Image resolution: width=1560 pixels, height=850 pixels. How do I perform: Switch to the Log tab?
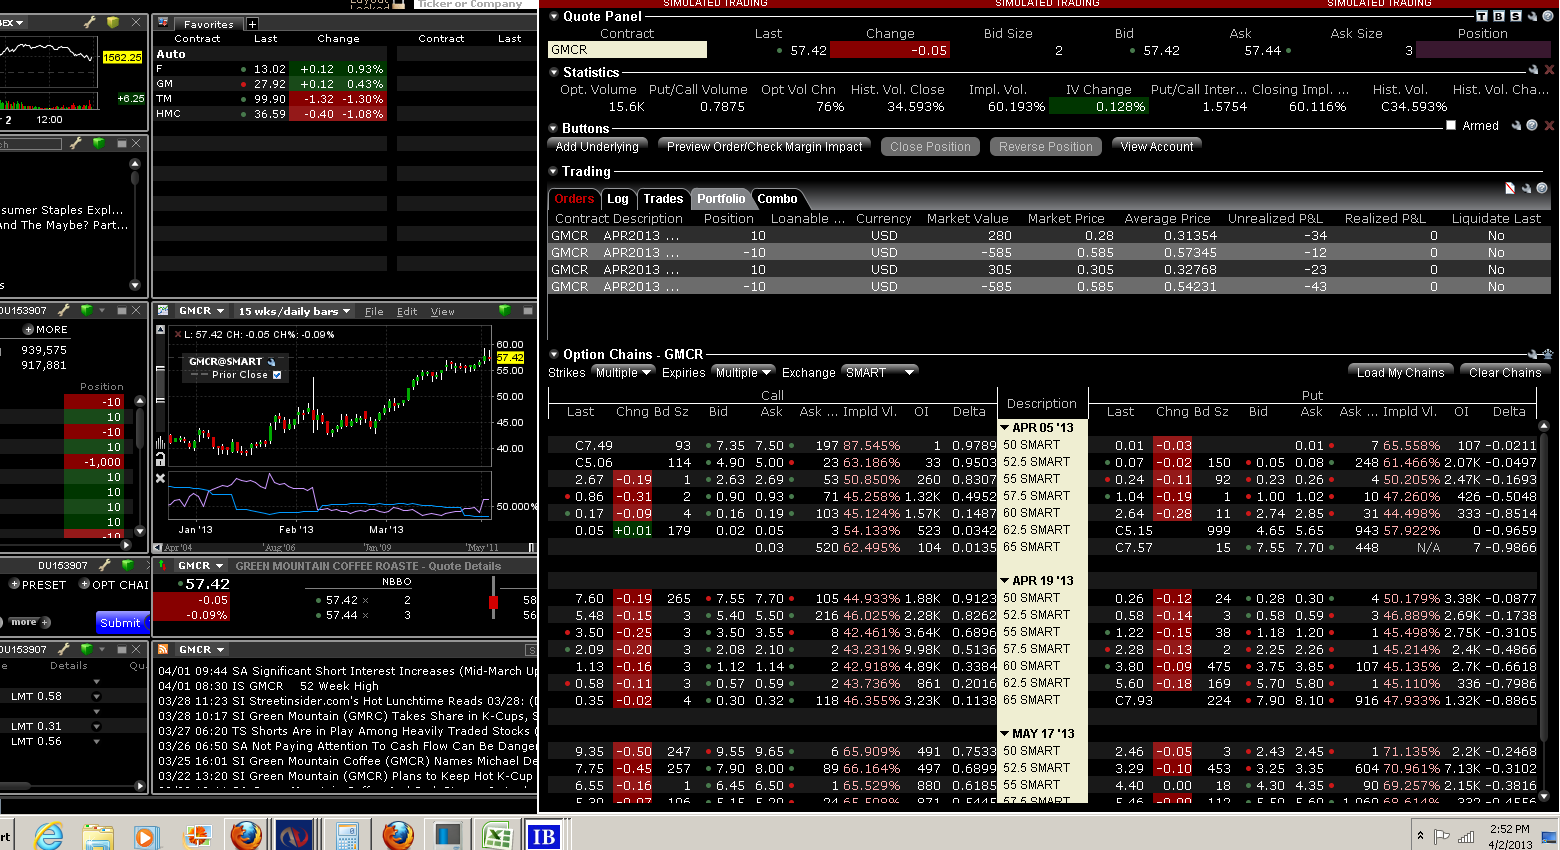pyautogui.click(x=618, y=199)
